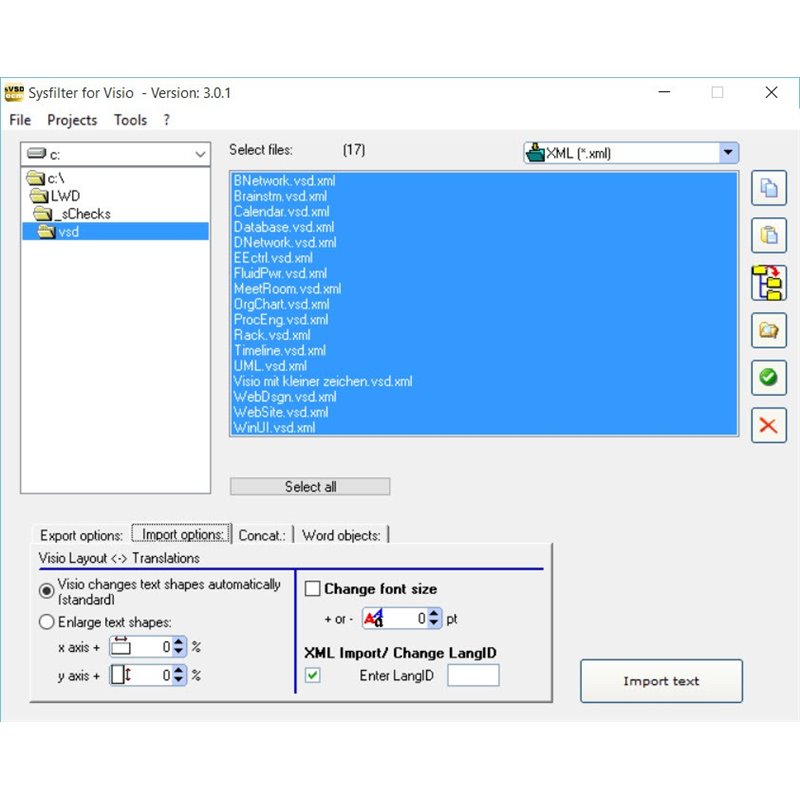Viewport: 800px width, 800px height.
Task: Select file Rack.vsd.xml
Action: pos(484,335)
